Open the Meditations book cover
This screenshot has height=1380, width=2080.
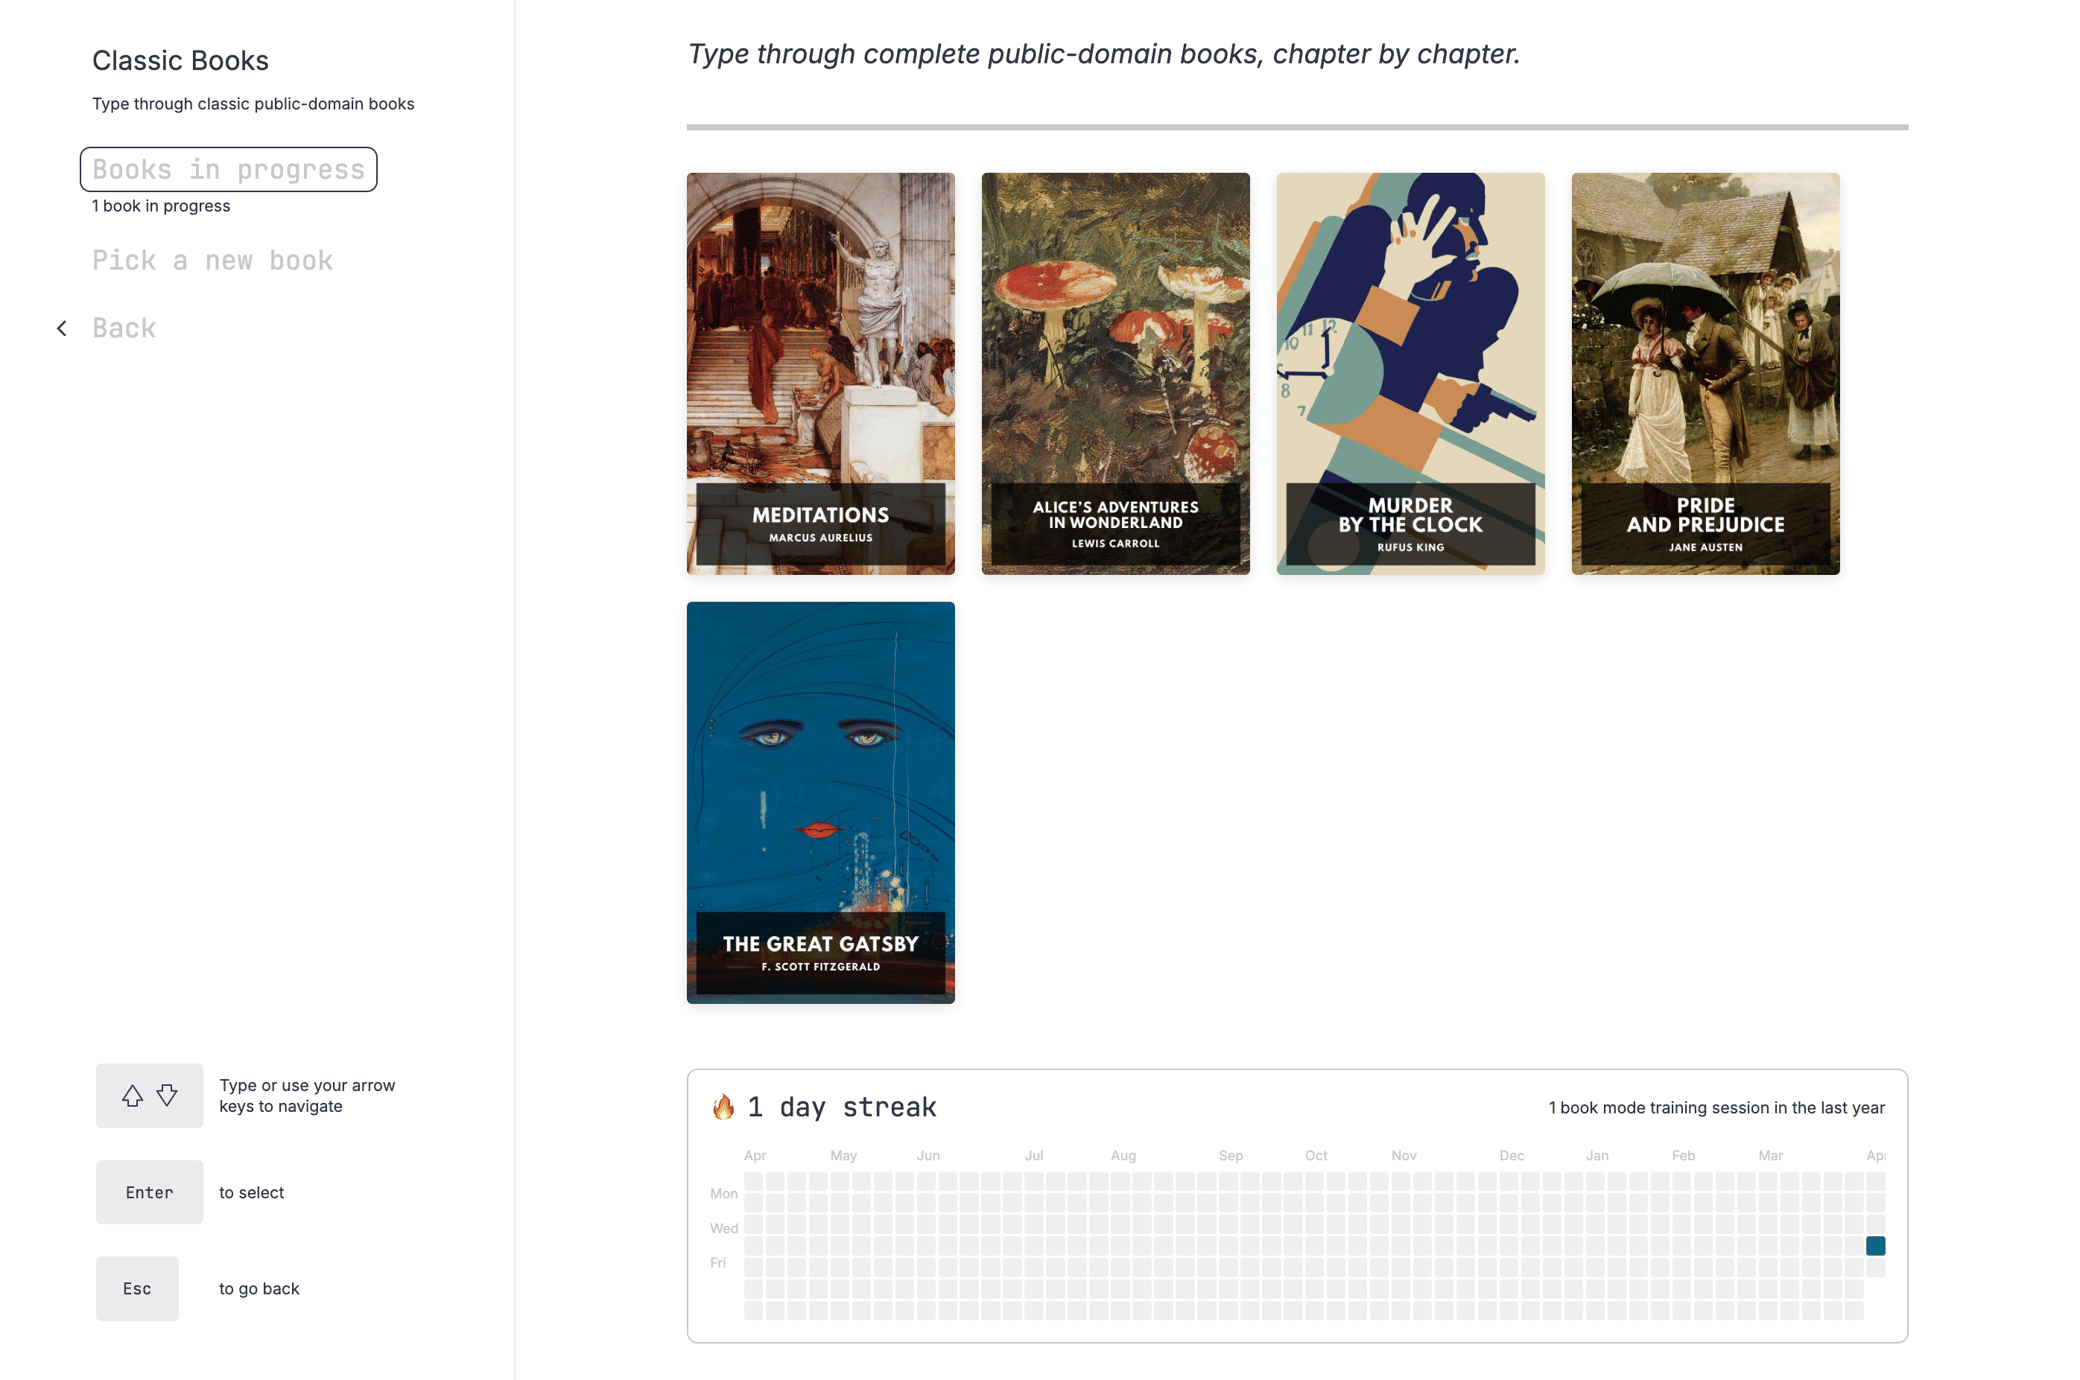coord(820,373)
